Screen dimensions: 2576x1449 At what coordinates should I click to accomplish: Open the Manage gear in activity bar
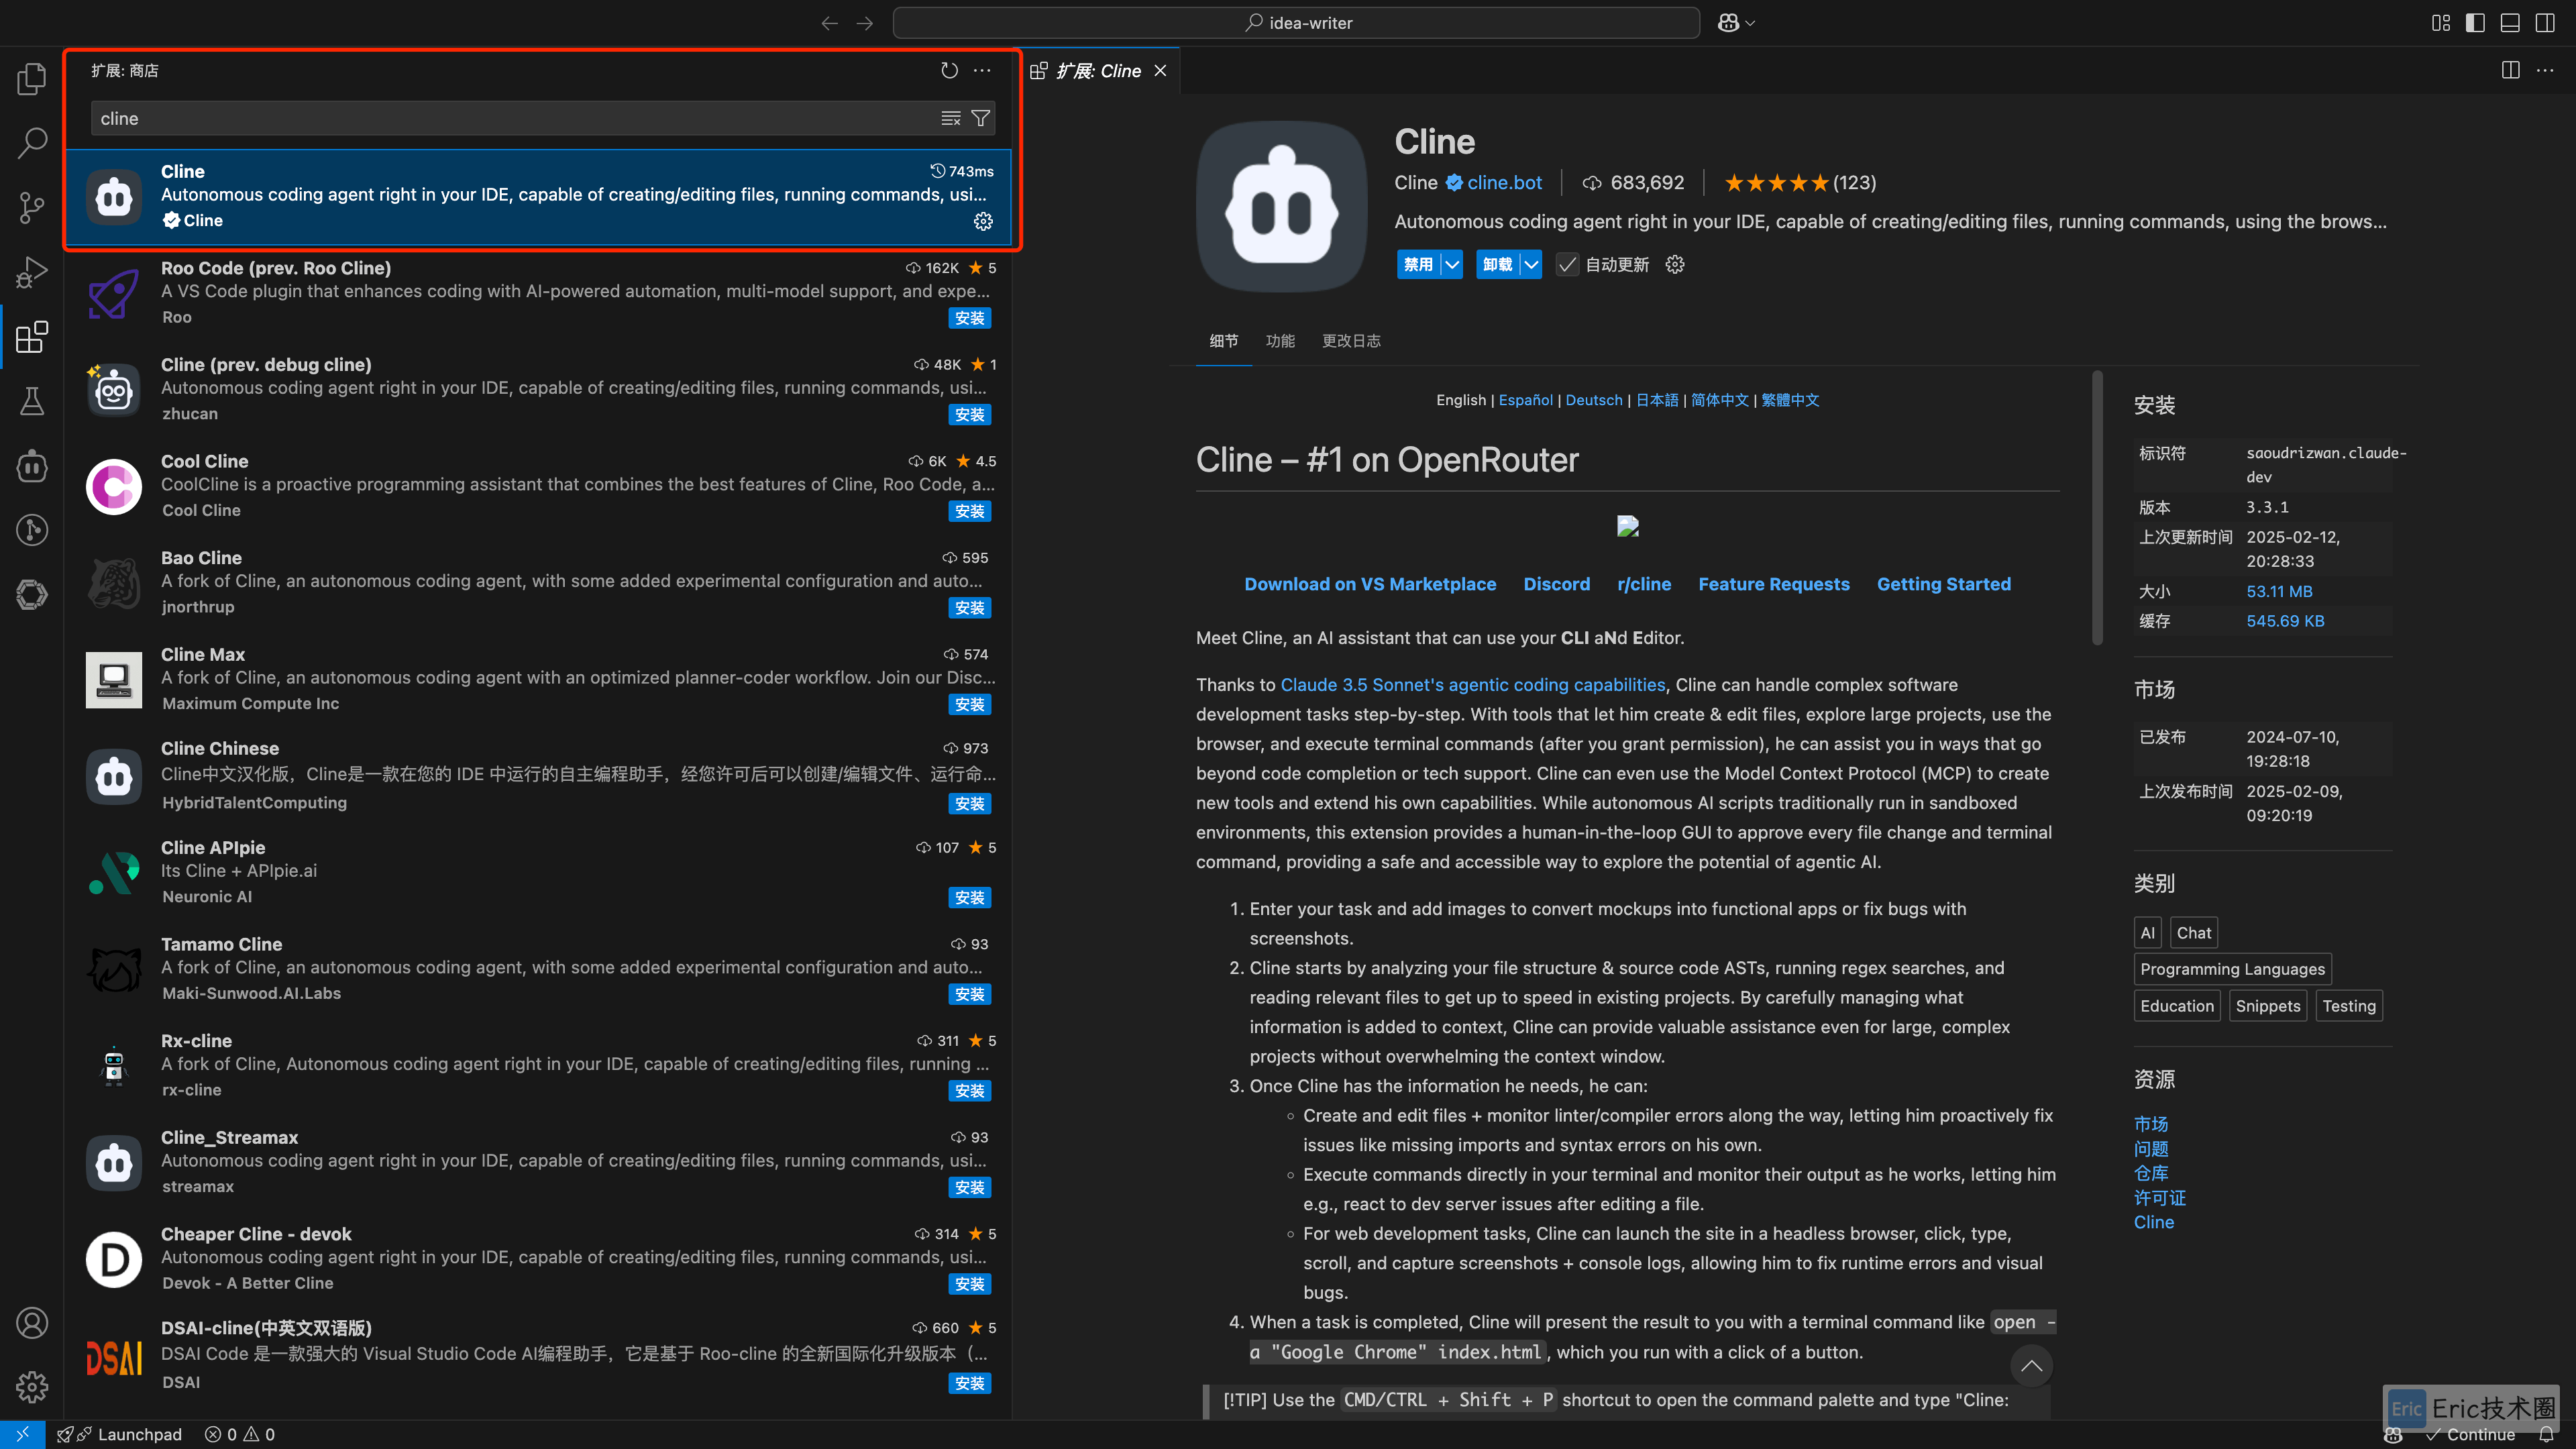[x=32, y=1387]
